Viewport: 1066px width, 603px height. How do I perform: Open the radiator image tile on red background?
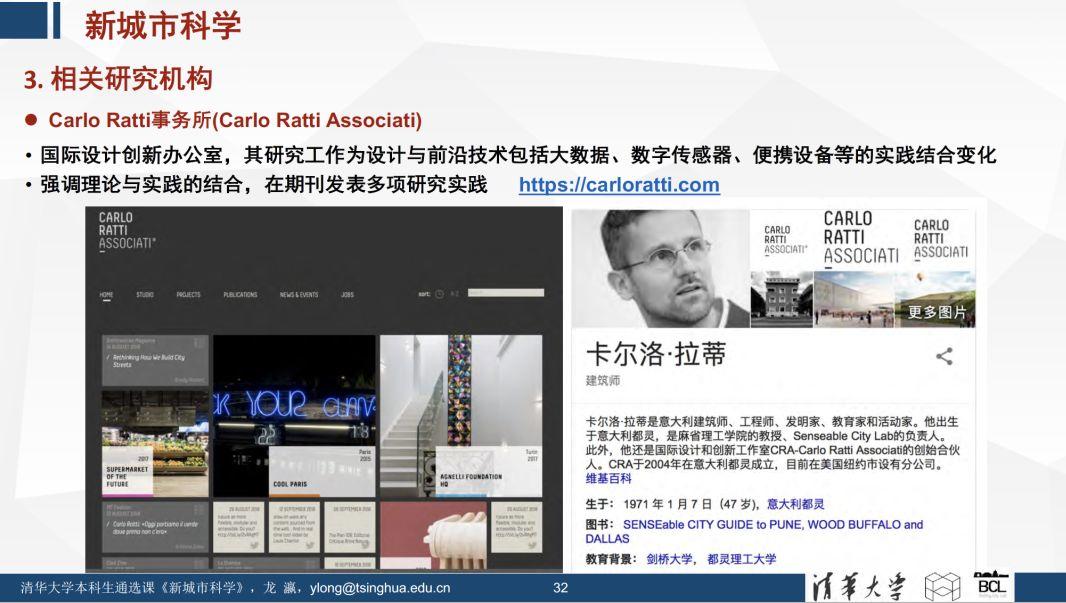(x=433, y=536)
